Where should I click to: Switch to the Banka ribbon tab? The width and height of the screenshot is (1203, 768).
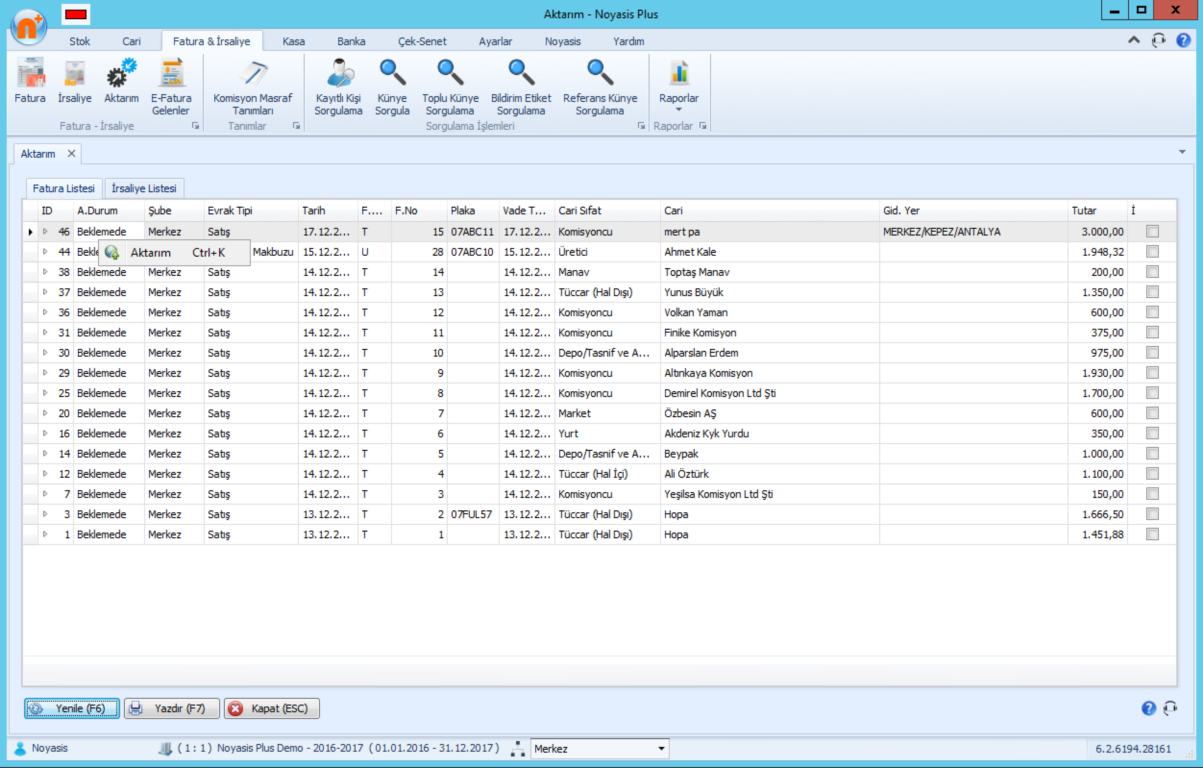coord(351,41)
